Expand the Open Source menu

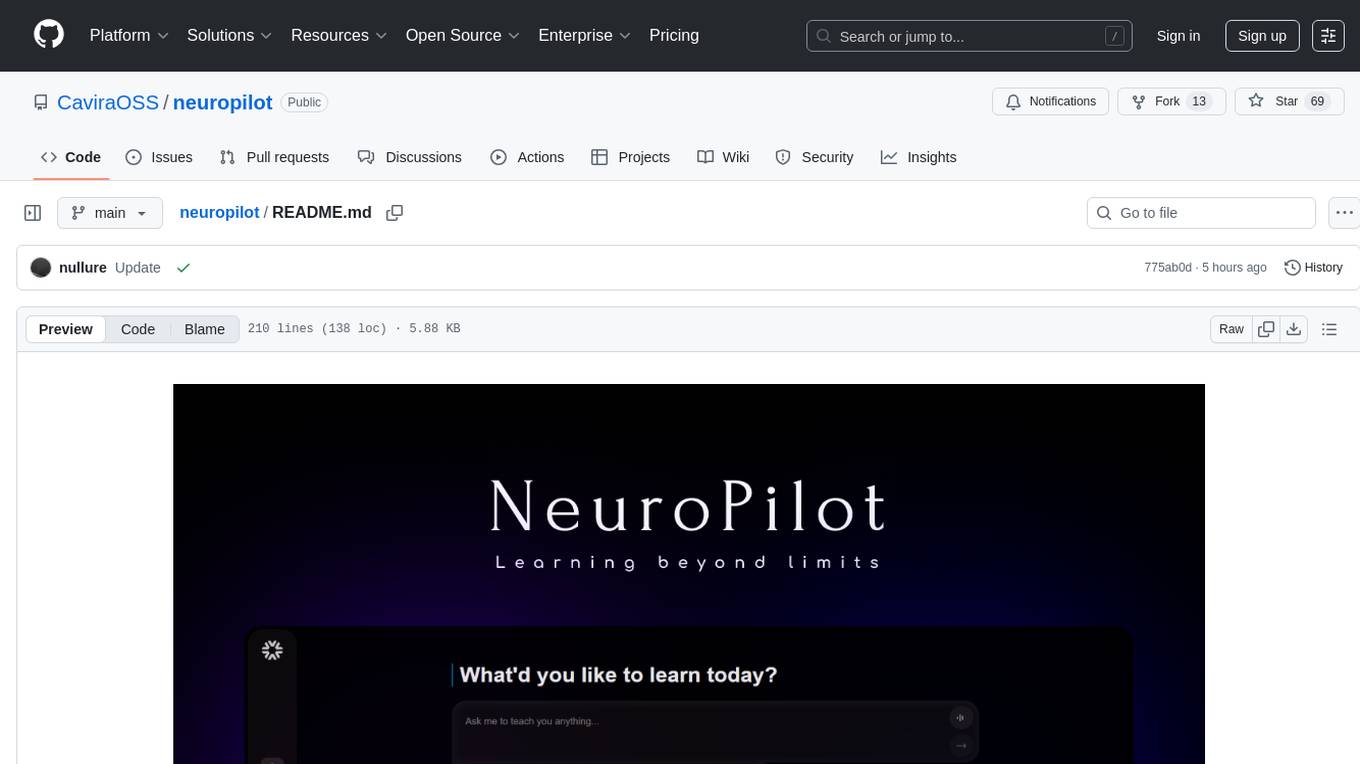462,35
